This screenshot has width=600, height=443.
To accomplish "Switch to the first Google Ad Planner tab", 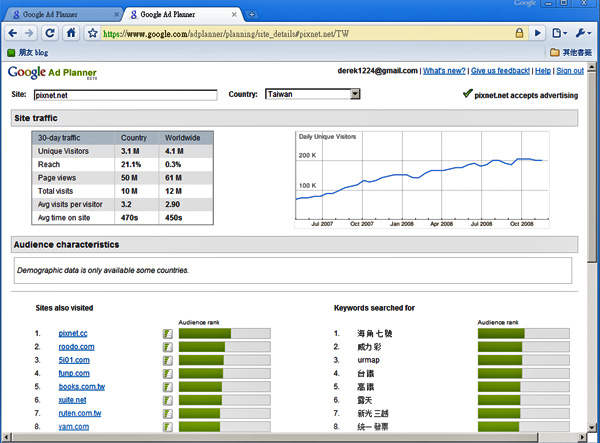I will pos(61,15).
